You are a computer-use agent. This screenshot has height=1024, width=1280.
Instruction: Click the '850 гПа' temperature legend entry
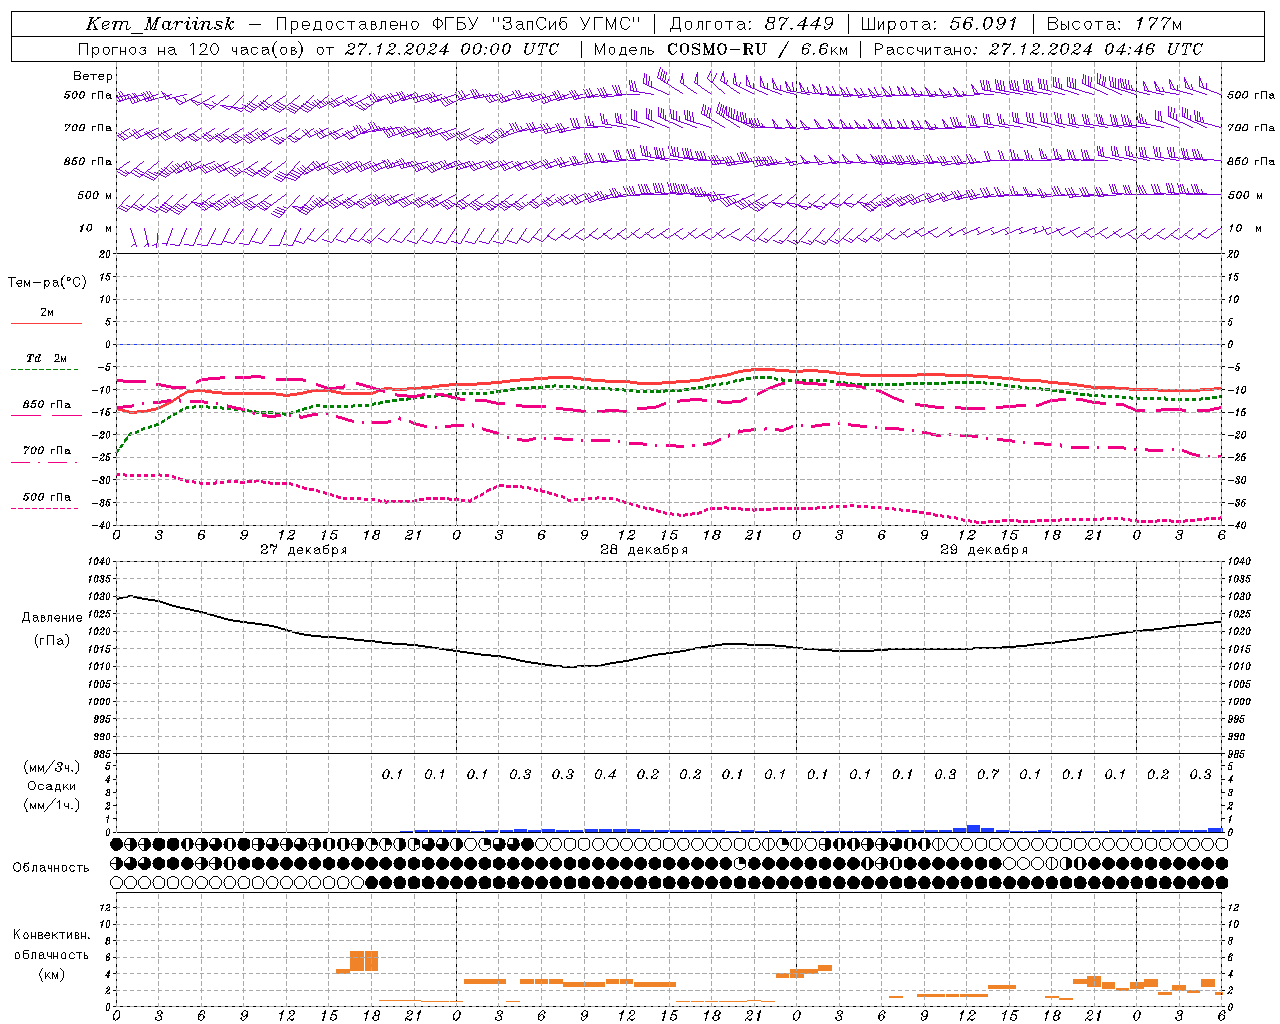click(x=47, y=405)
